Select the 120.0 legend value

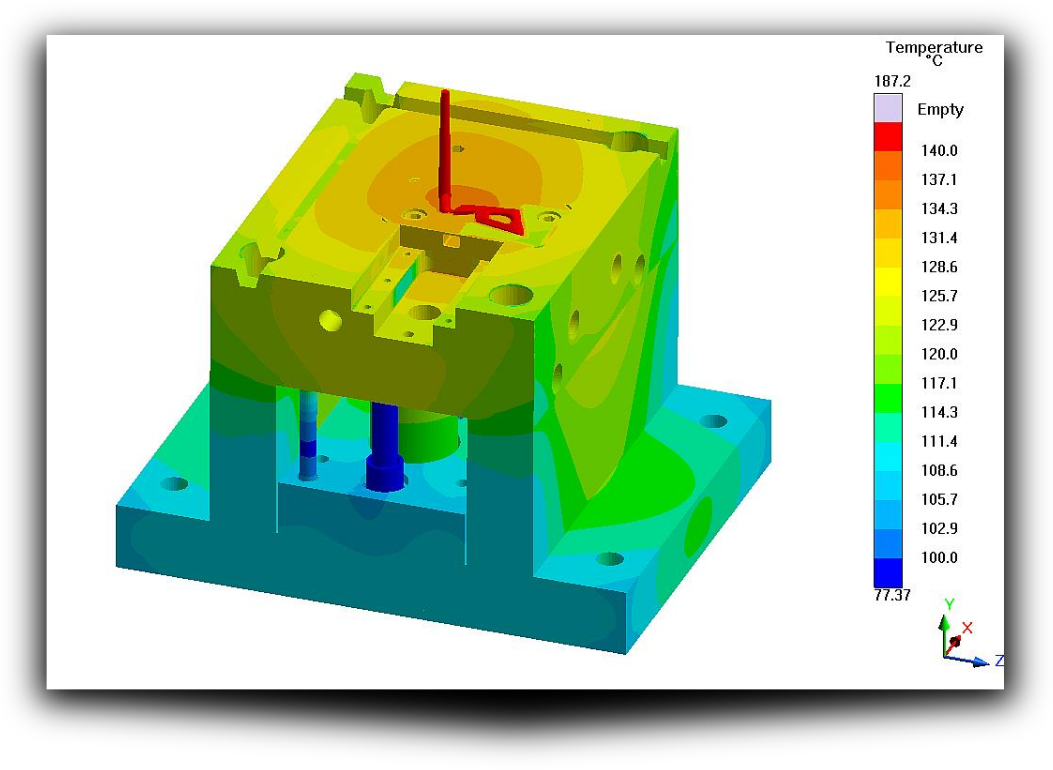point(939,354)
